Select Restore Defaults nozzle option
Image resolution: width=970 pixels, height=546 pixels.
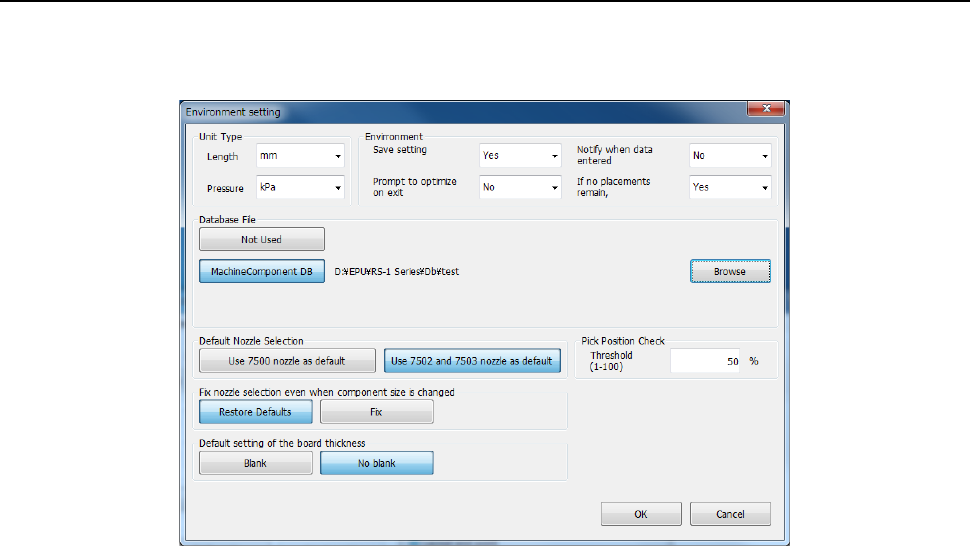tap(255, 412)
